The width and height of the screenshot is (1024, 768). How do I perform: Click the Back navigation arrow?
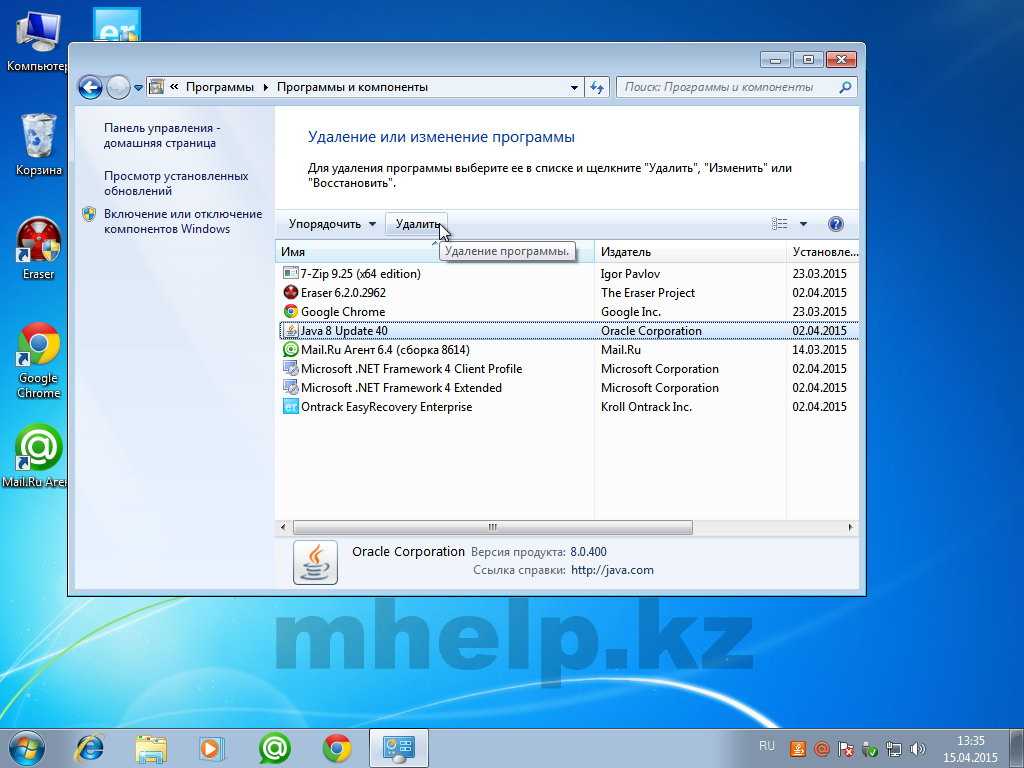tap(90, 87)
